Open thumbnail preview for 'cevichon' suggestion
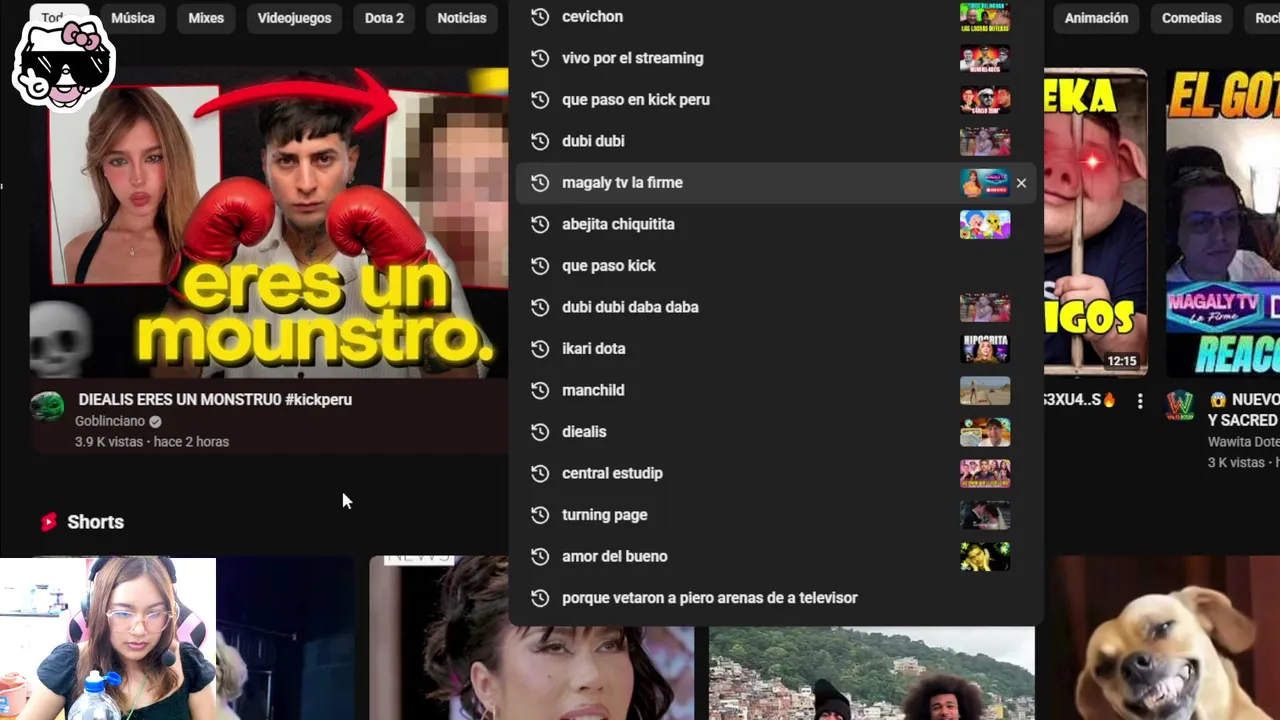Image resolution: width=1280 pixels, height=720 pixels. coord(985,17)
